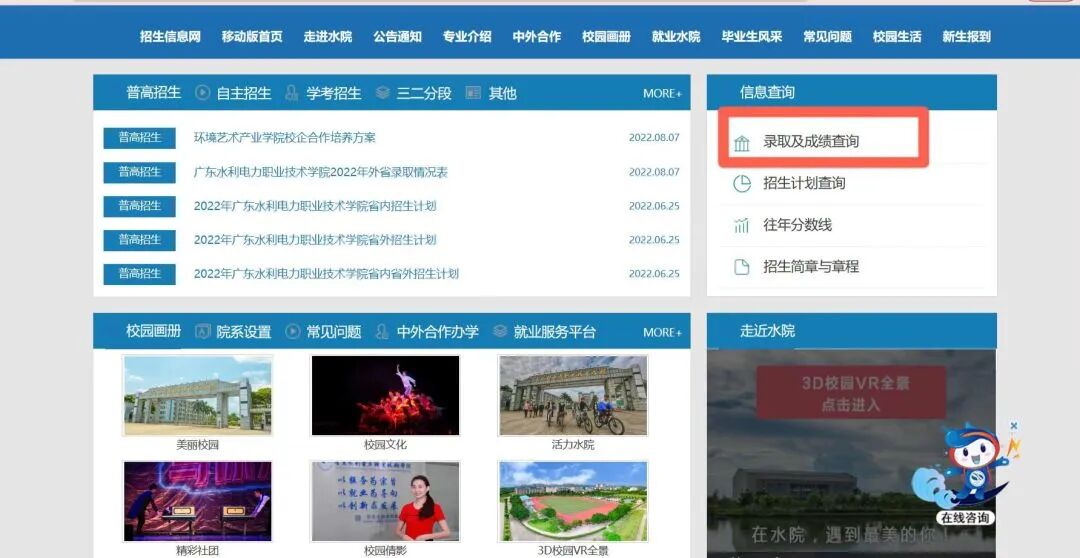
Task: Open the 往年分数线 link
Action: [797, 225]
